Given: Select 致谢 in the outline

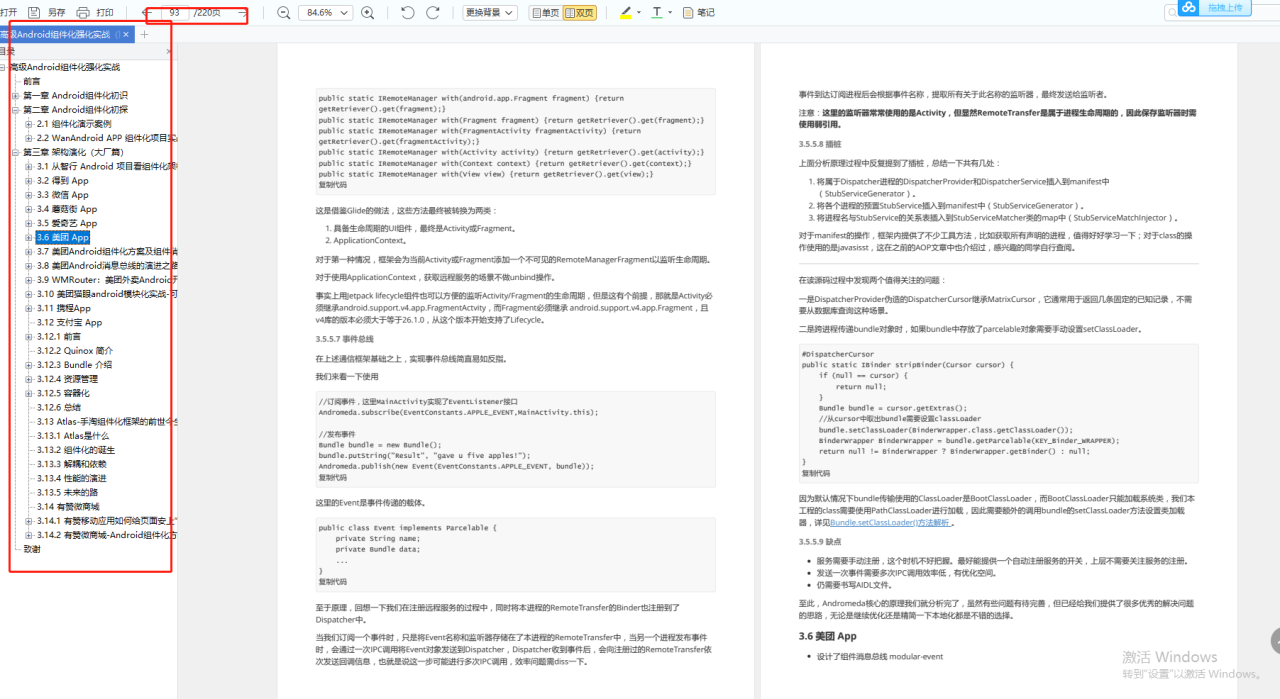Looking at the screenshot, I should (x=32, y=549).
